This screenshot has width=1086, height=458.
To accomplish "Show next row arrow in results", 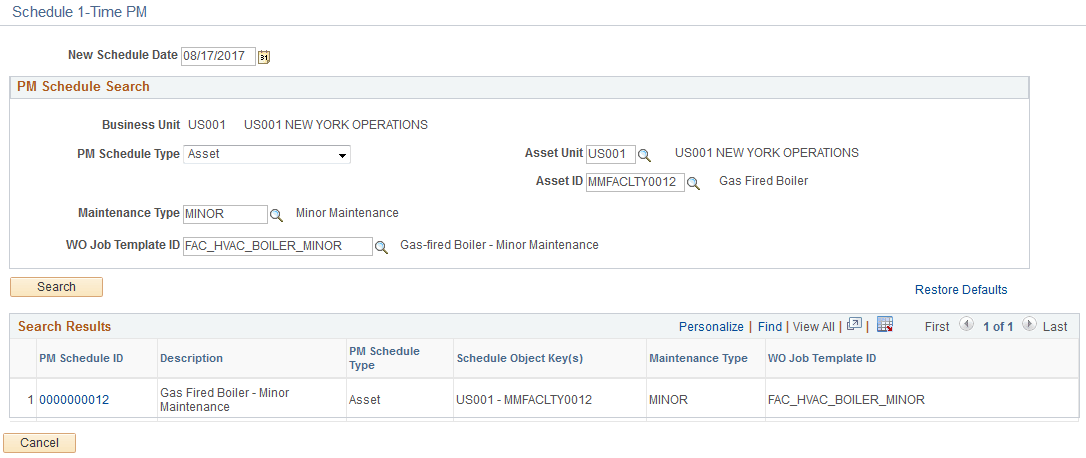I will coord(1029,324).
